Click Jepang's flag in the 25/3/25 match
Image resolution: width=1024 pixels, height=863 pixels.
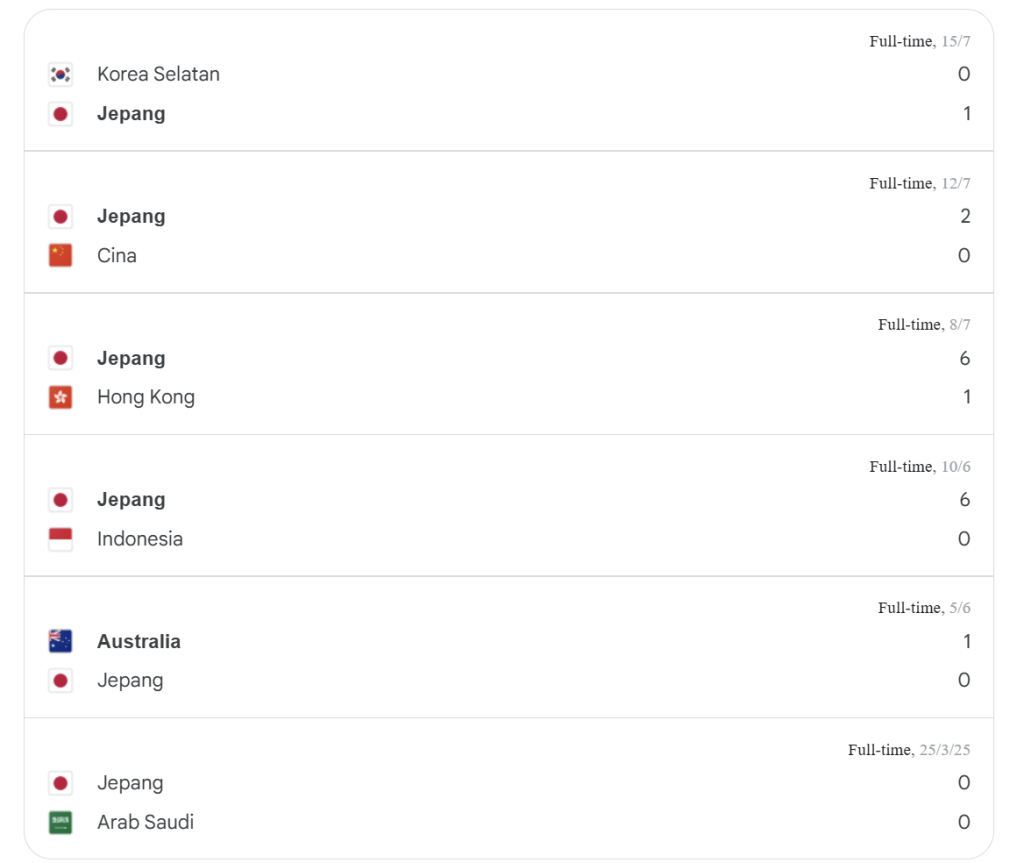(x=61, y=783)
